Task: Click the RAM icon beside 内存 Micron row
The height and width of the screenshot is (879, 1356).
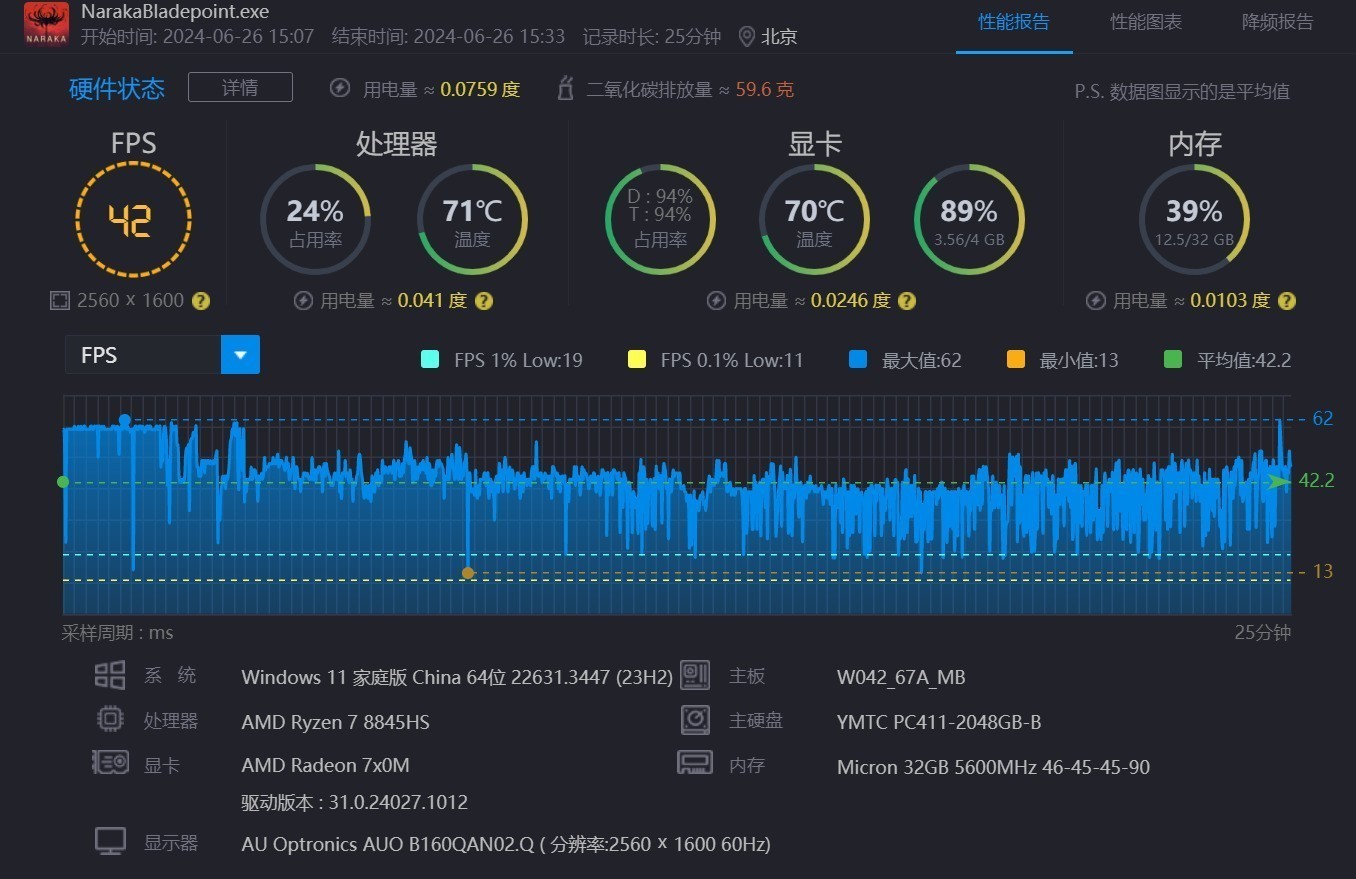Action: 695,763
